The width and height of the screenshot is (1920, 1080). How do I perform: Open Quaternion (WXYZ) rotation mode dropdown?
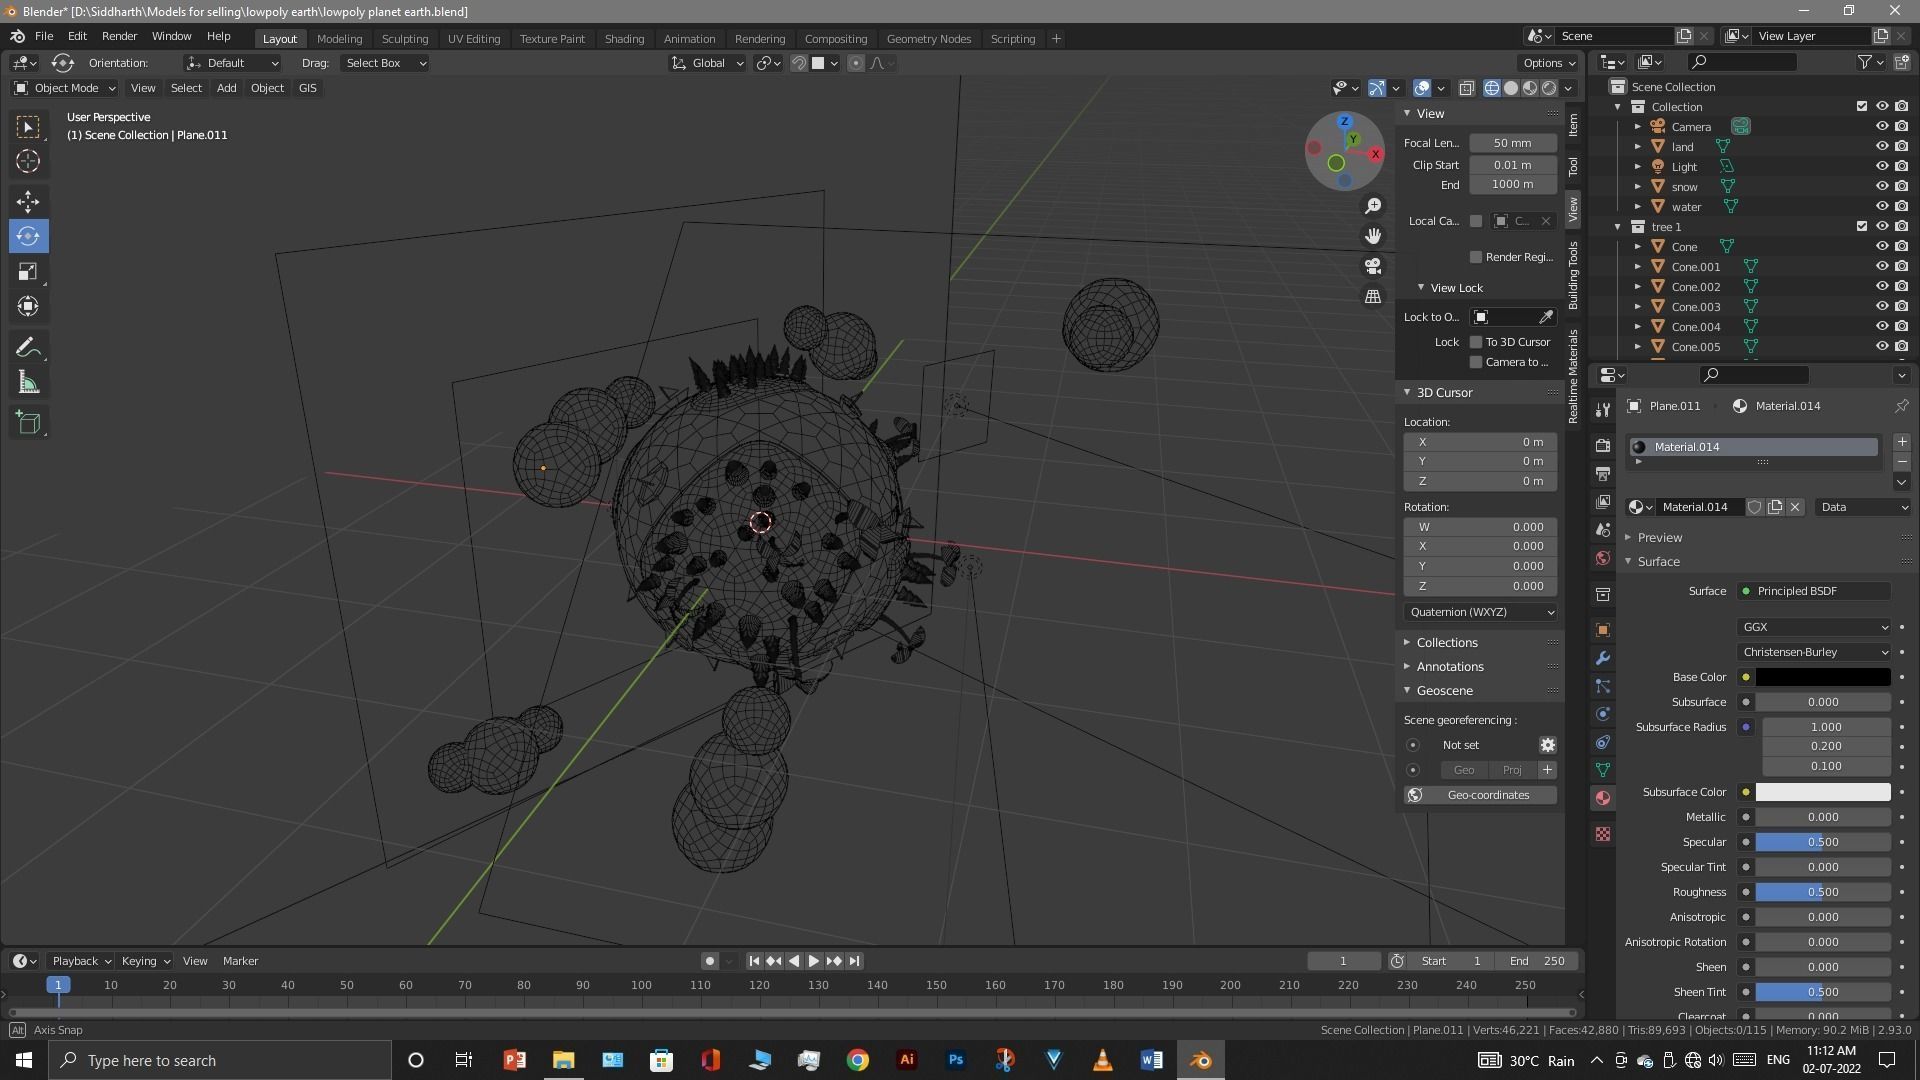(x=1480, y=612)
